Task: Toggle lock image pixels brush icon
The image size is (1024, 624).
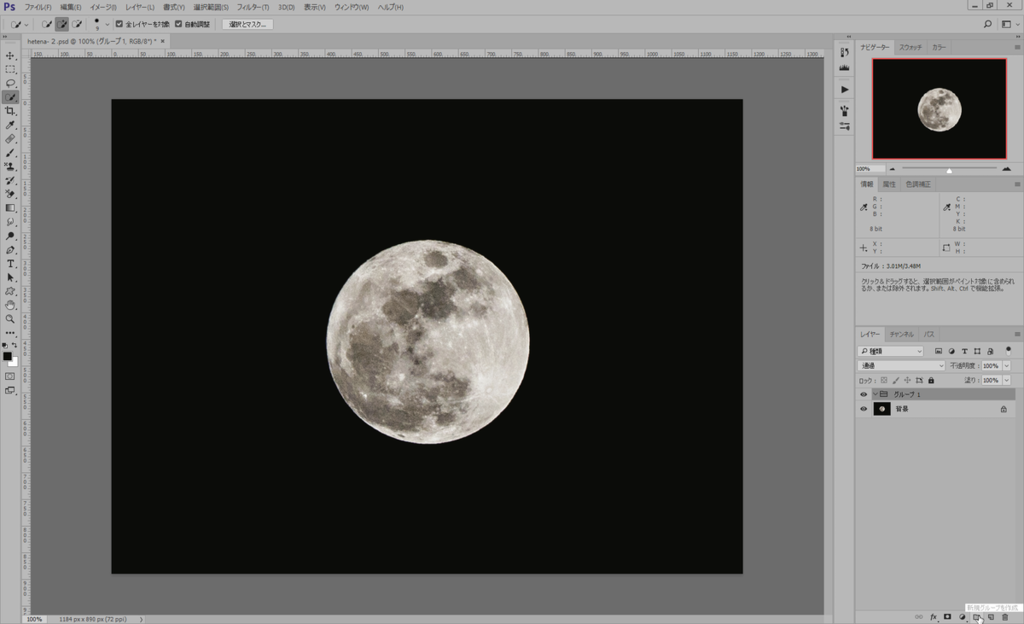Action: pyautogui.click(x=895, y=380)
